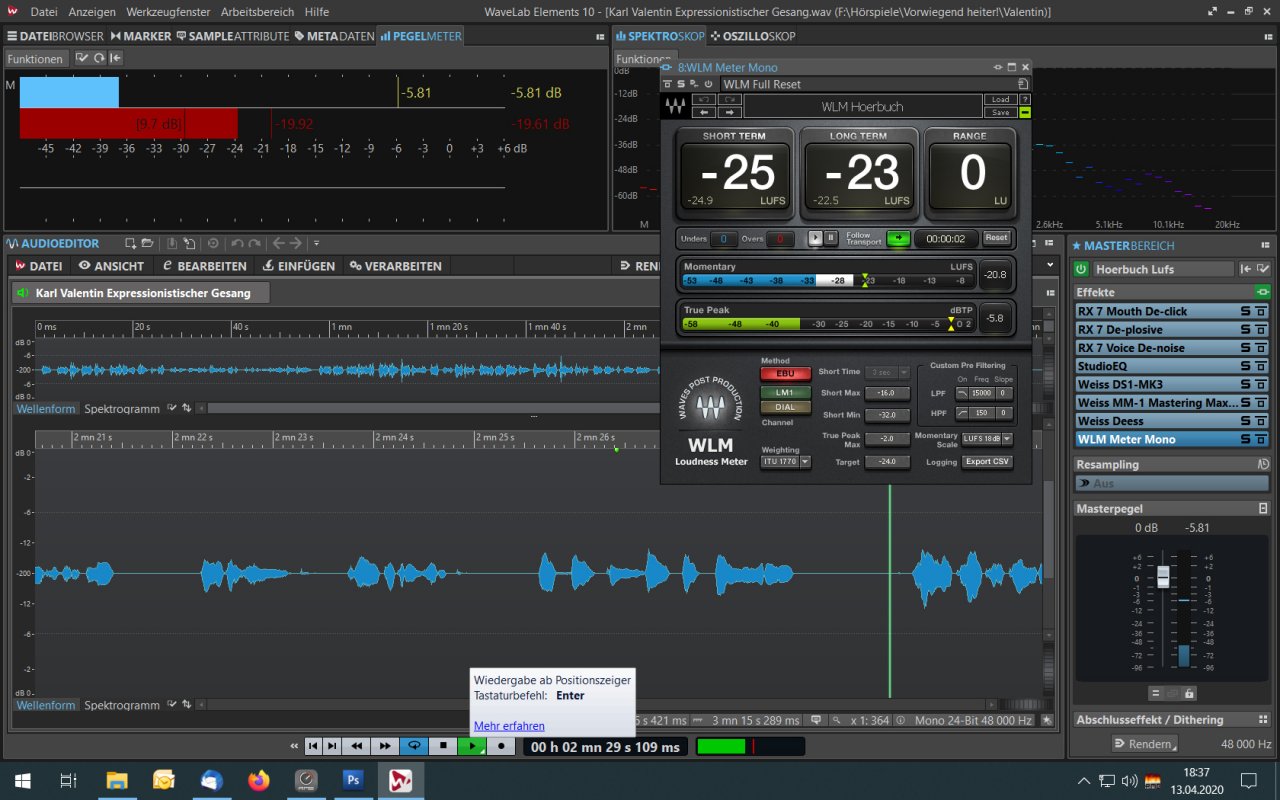The height and width of the screenshot is (800, 1280).
Task: Click the Record button in transport bar
Action: tap(501, 746)
